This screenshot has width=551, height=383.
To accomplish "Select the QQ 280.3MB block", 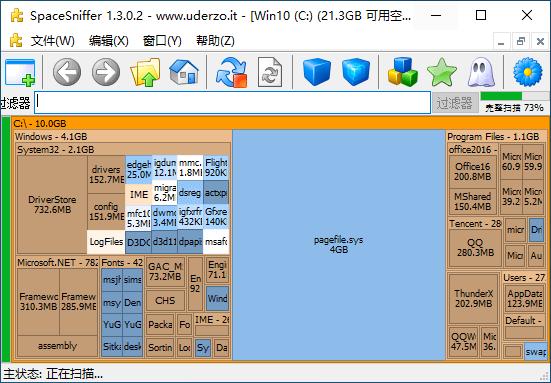I will click(x=475, y=248).
